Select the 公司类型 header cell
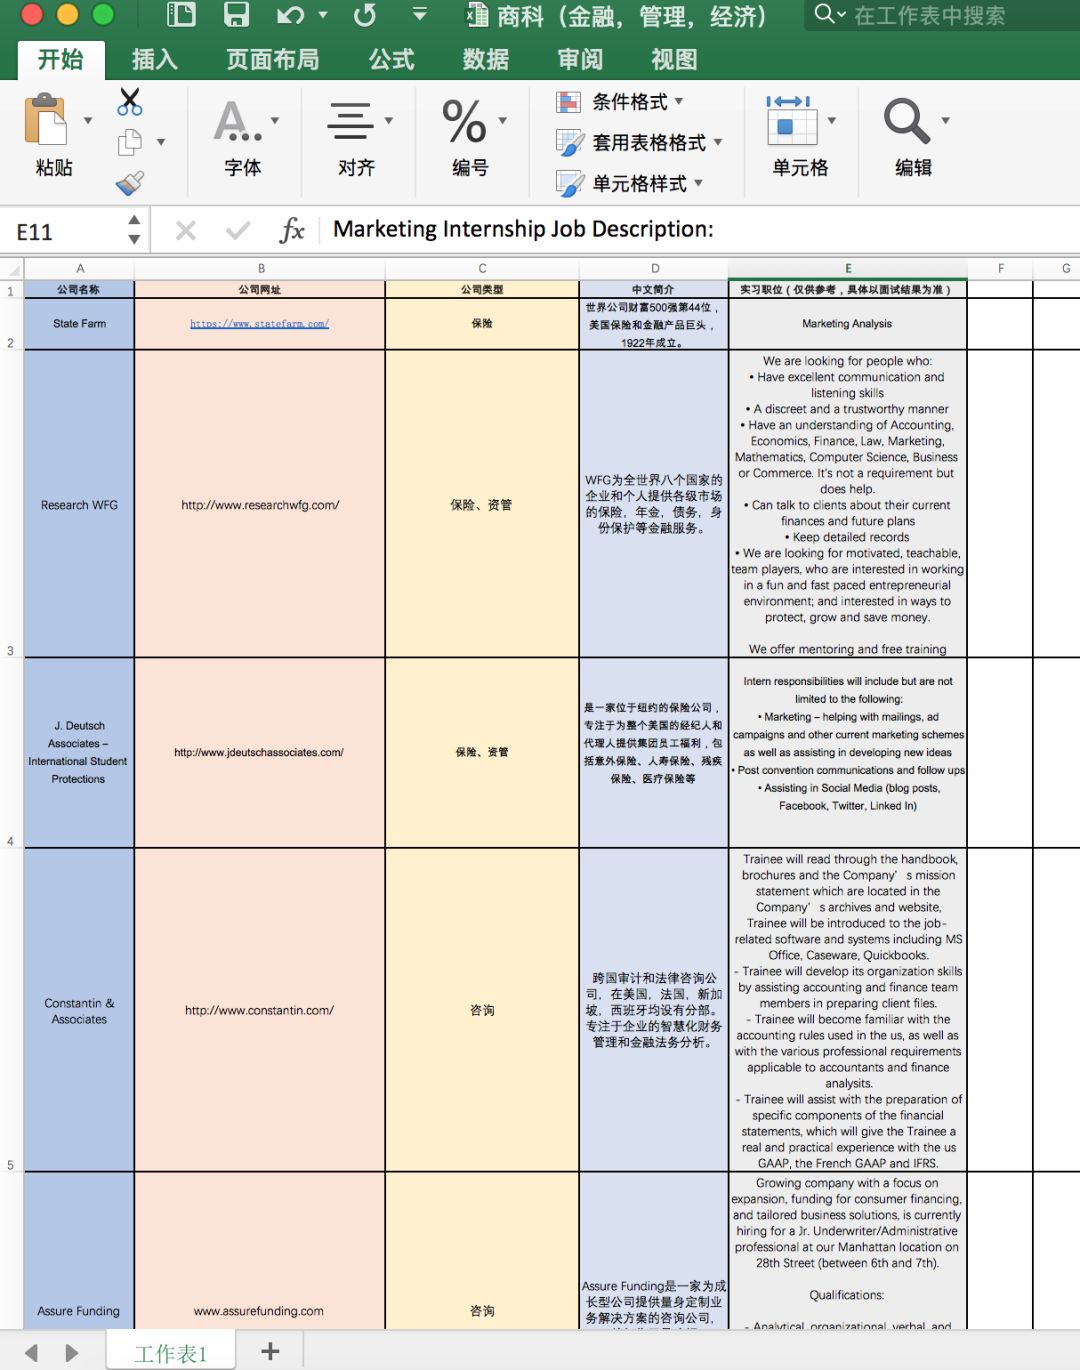The width and height of the screenshot is (1080, 1370). tap(482, 289)
